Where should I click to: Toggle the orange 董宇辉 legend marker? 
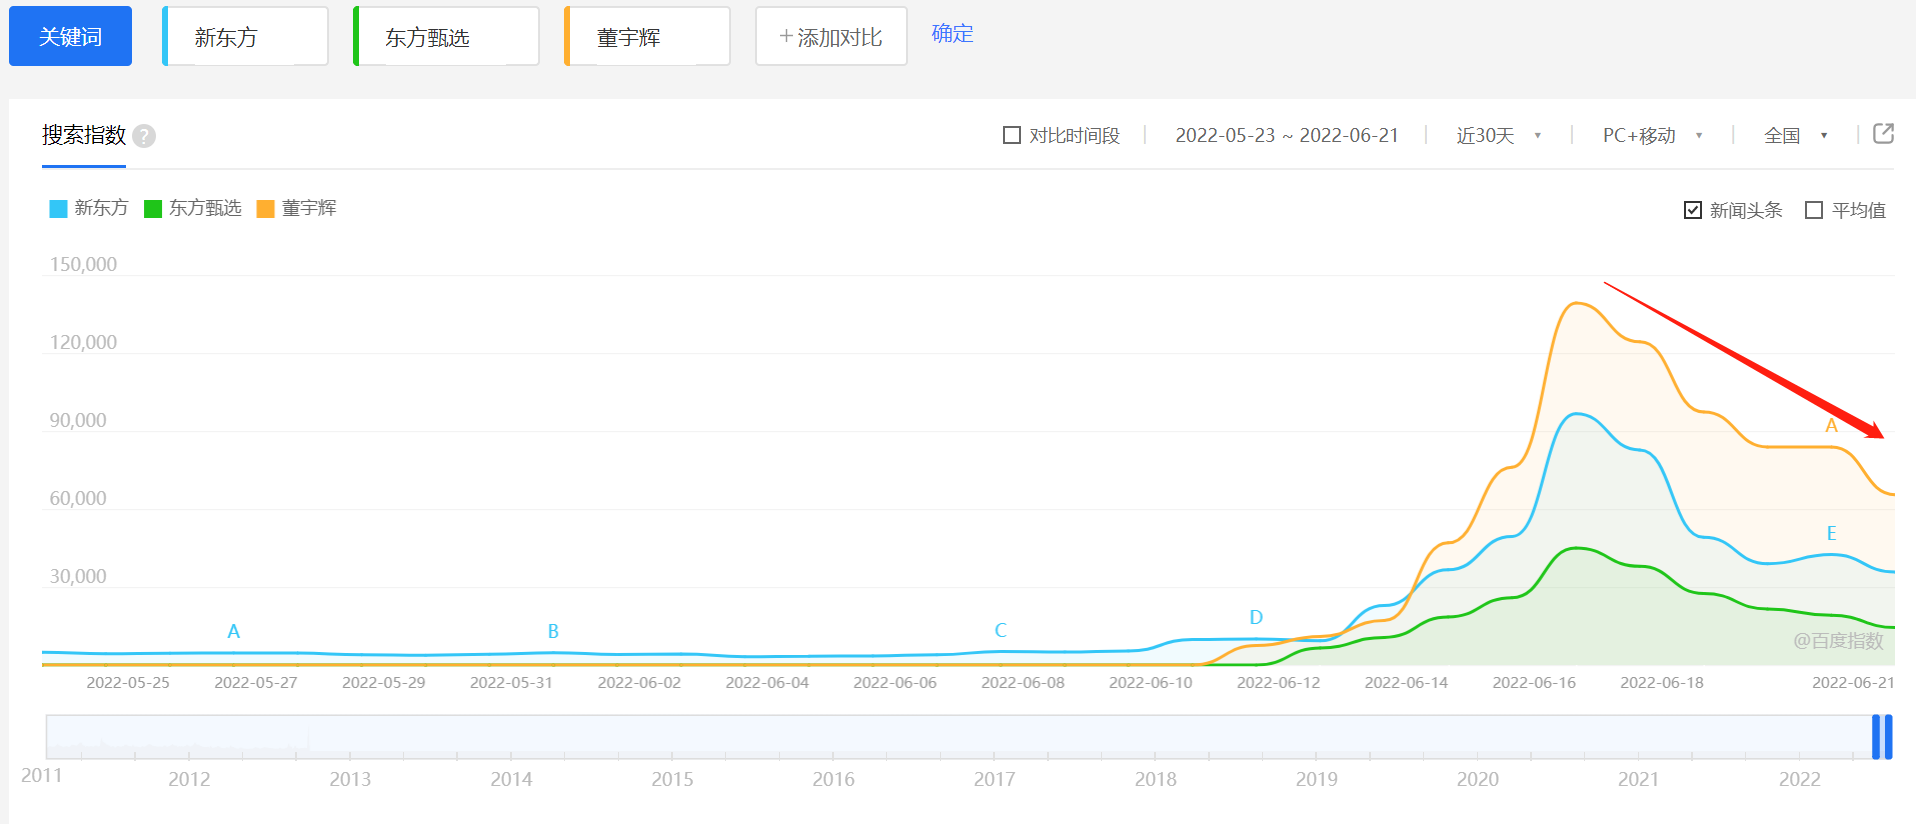tap(266, 209)
